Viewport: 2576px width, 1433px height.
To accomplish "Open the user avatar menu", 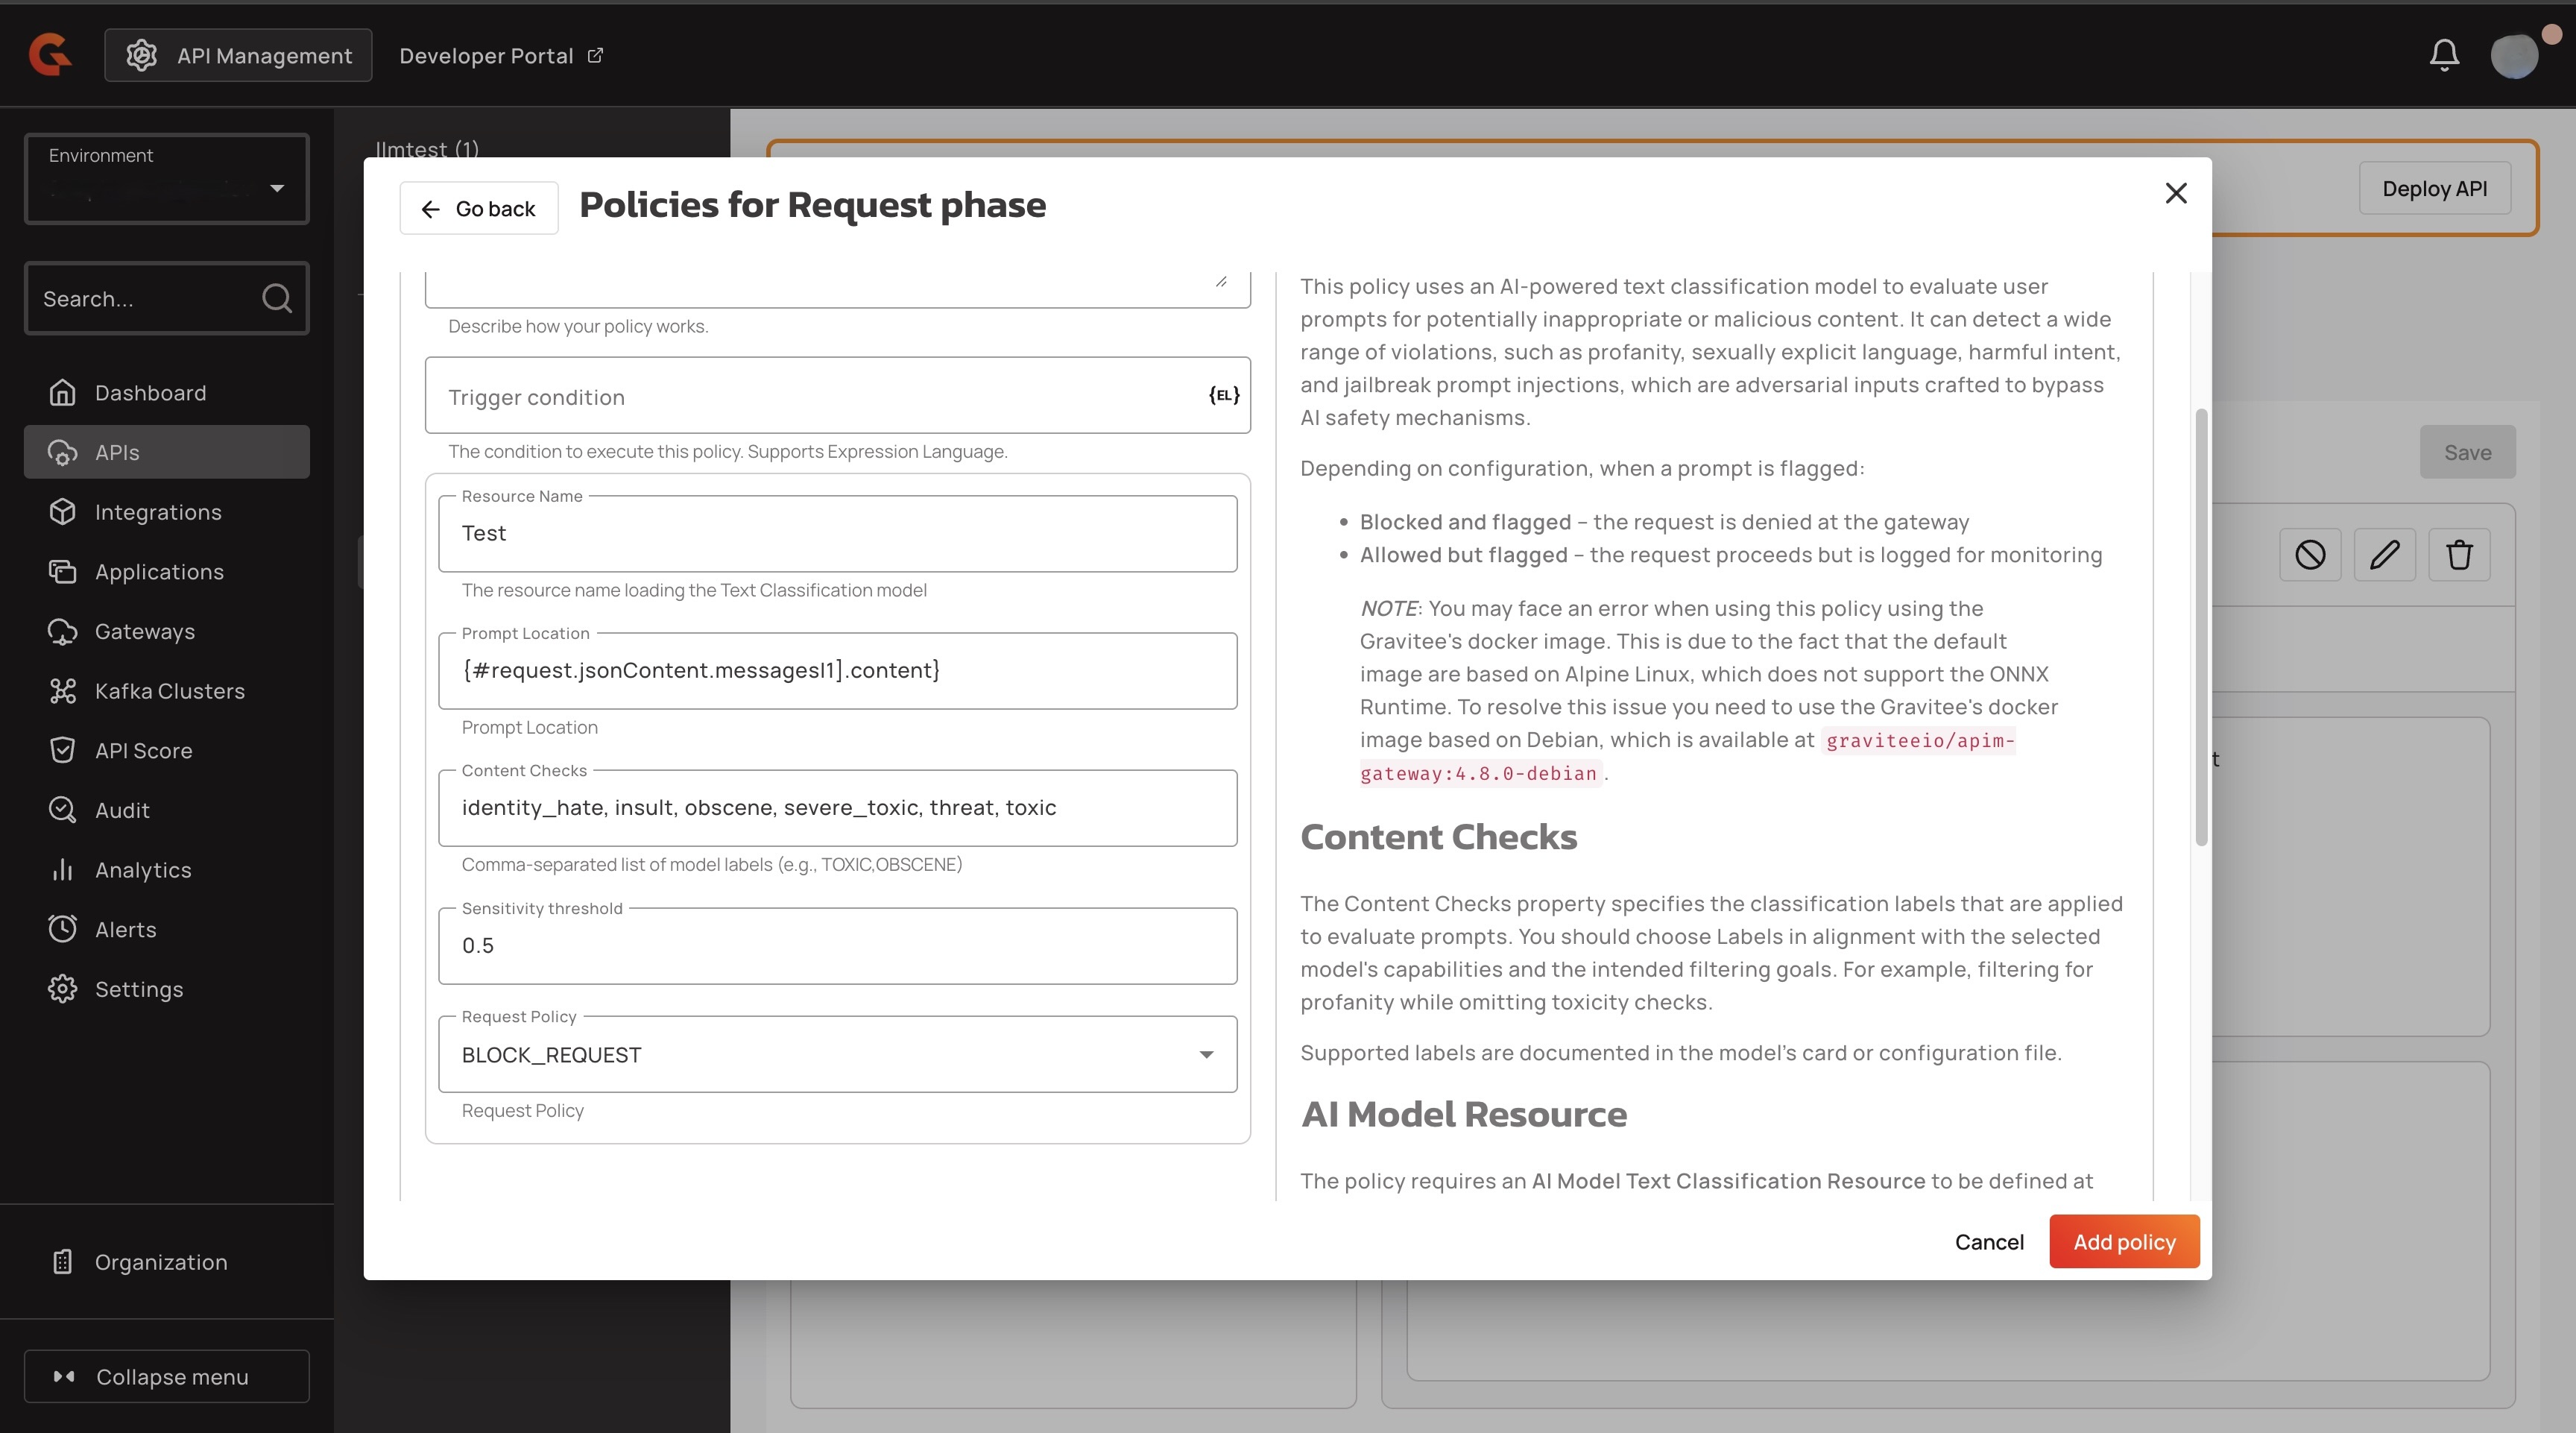I will tap(2514, 55).
